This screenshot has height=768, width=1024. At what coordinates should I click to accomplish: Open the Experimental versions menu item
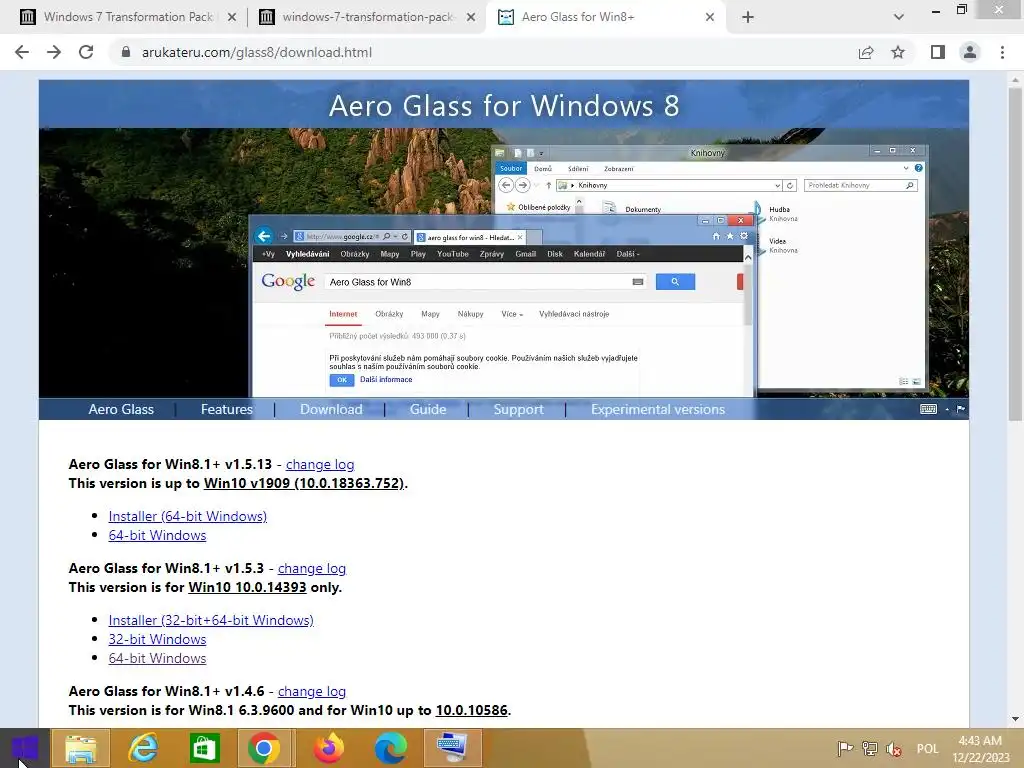658,409
